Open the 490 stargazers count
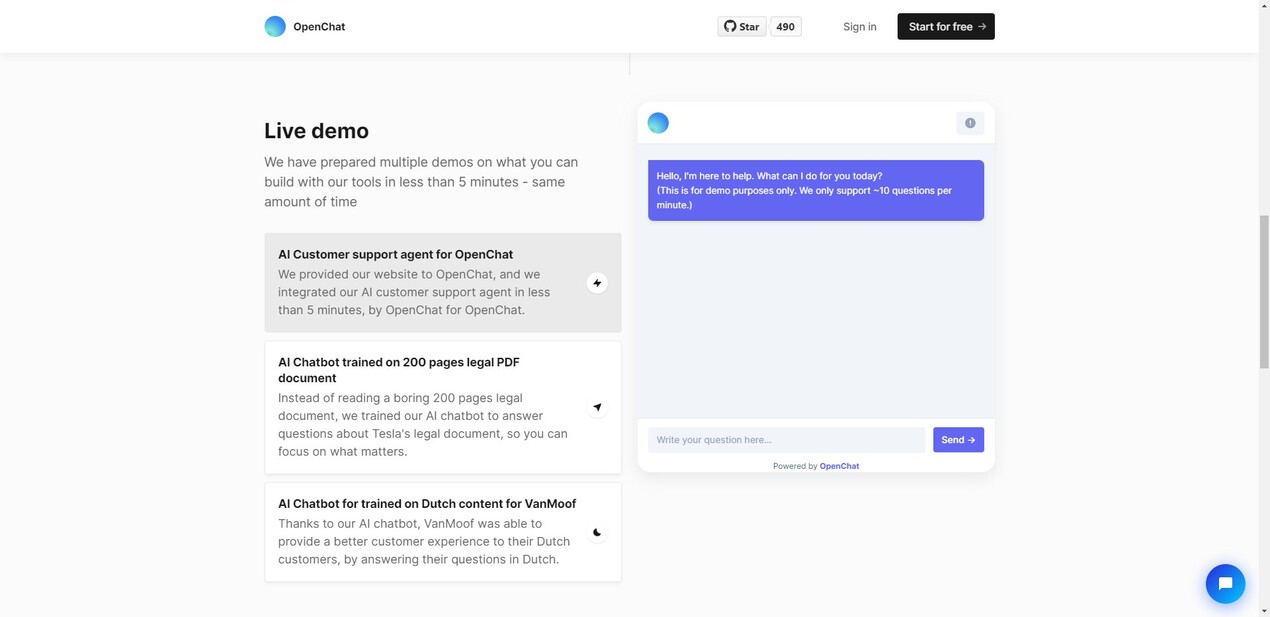The height and width of the screenshot is (617, 1270). coord(786,27)
